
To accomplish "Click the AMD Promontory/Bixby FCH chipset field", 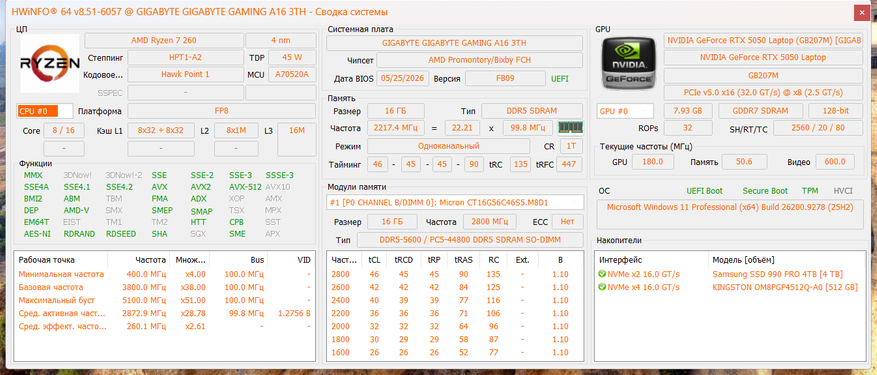I will tap(479, 60).
